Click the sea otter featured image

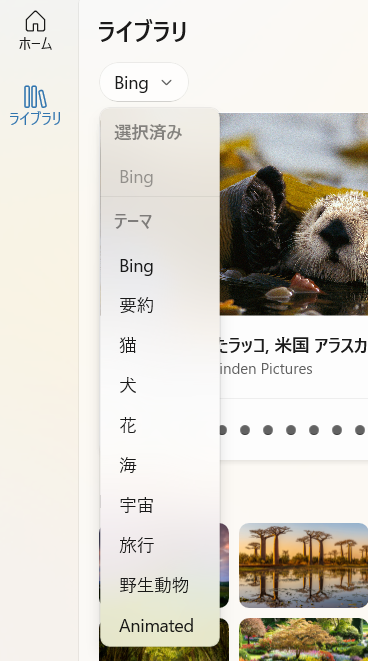[x=293, y=214]
